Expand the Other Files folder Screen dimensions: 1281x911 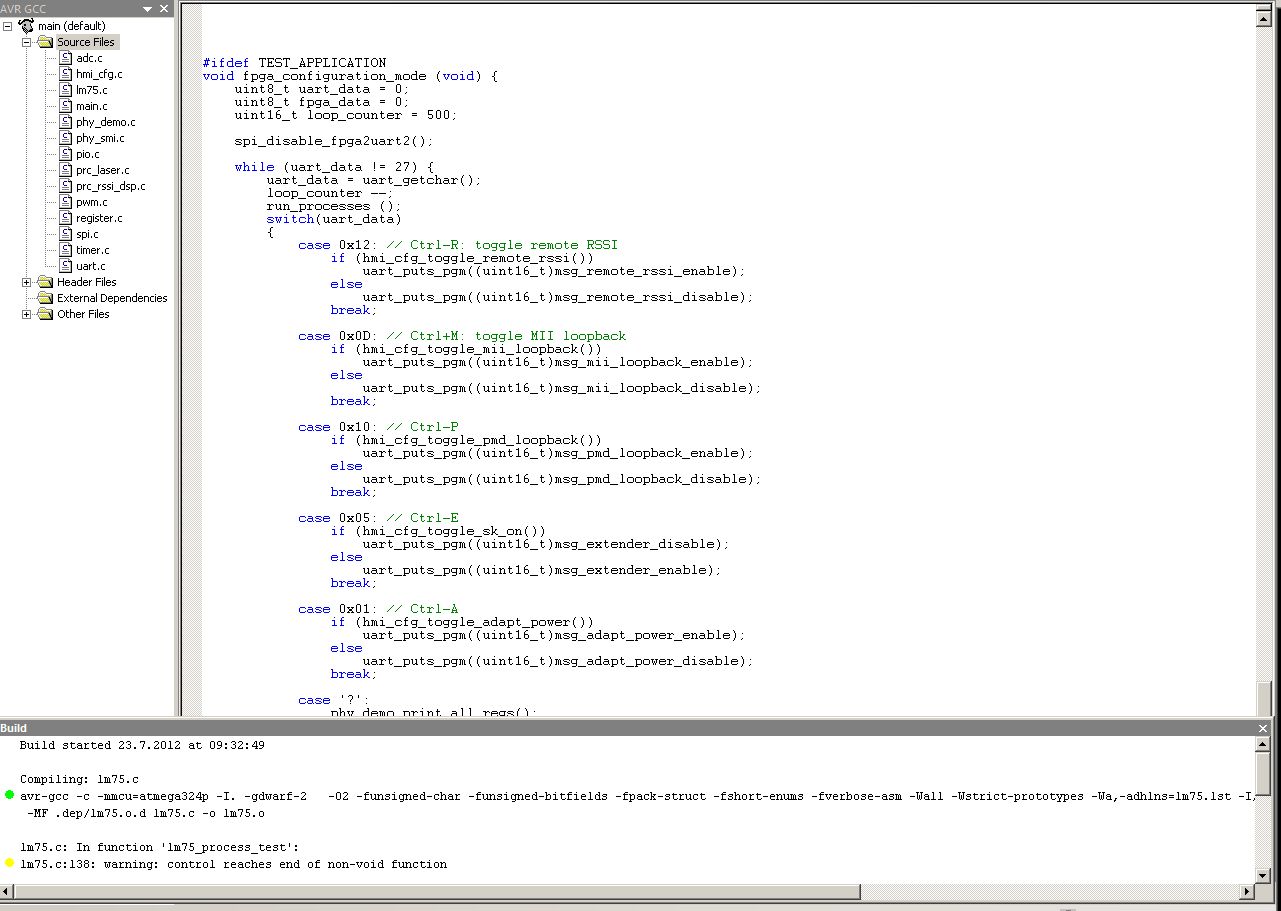[27, 314]
